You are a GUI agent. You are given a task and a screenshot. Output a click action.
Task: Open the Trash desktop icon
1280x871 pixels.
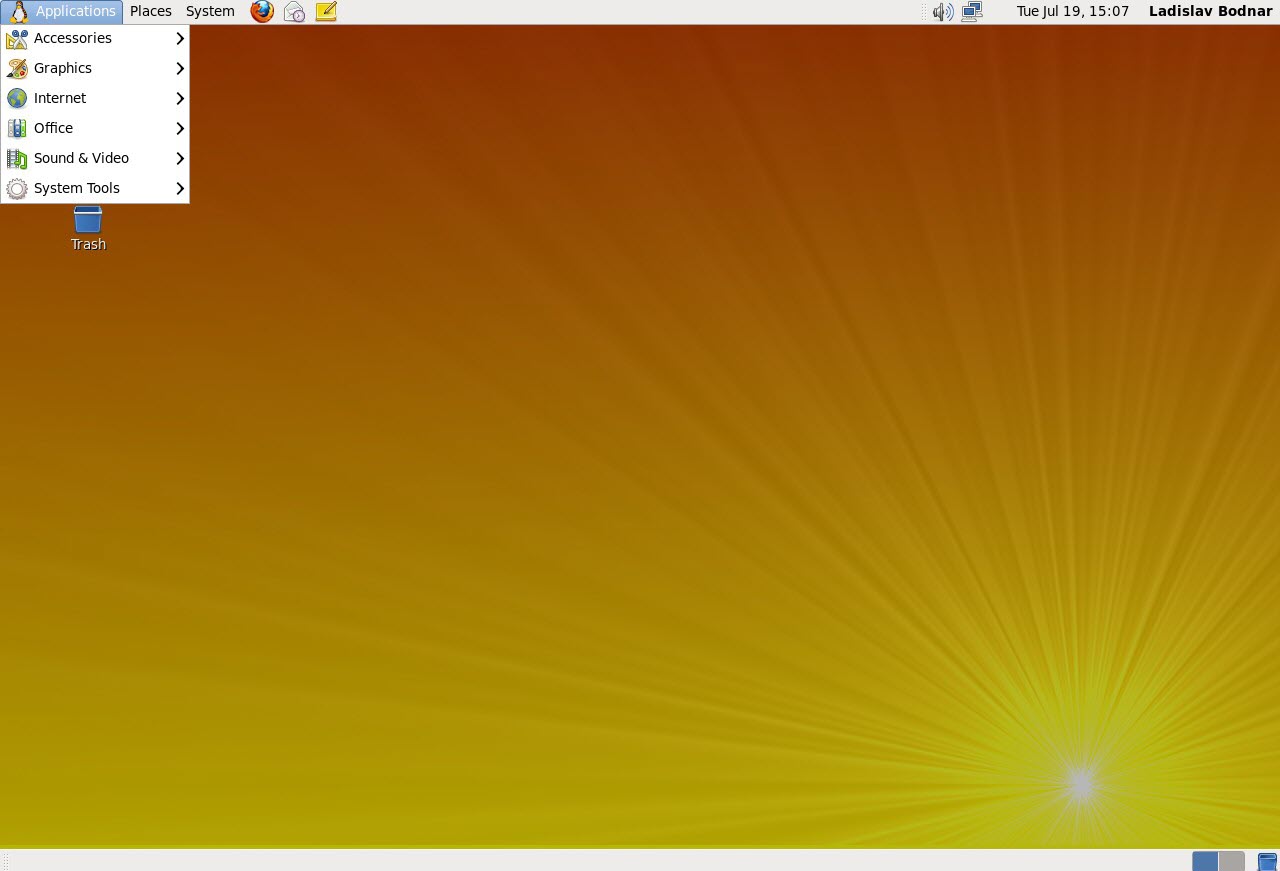(x=88, y=228)
